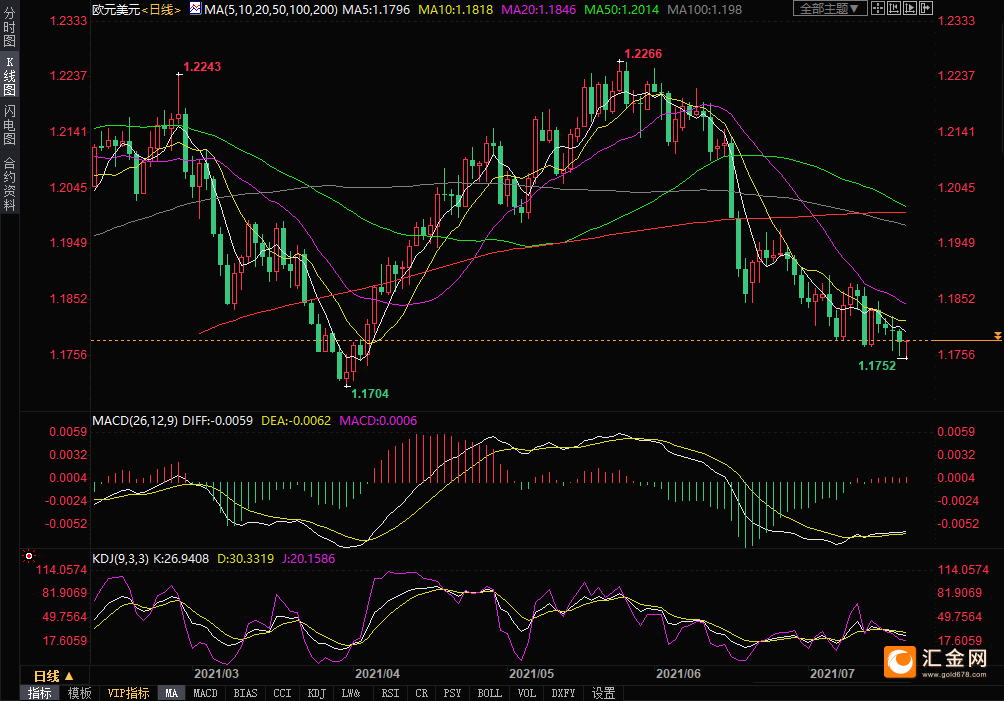The image size is (1004, 701).
Task: Click the 模板 template button
Action: 80,693
